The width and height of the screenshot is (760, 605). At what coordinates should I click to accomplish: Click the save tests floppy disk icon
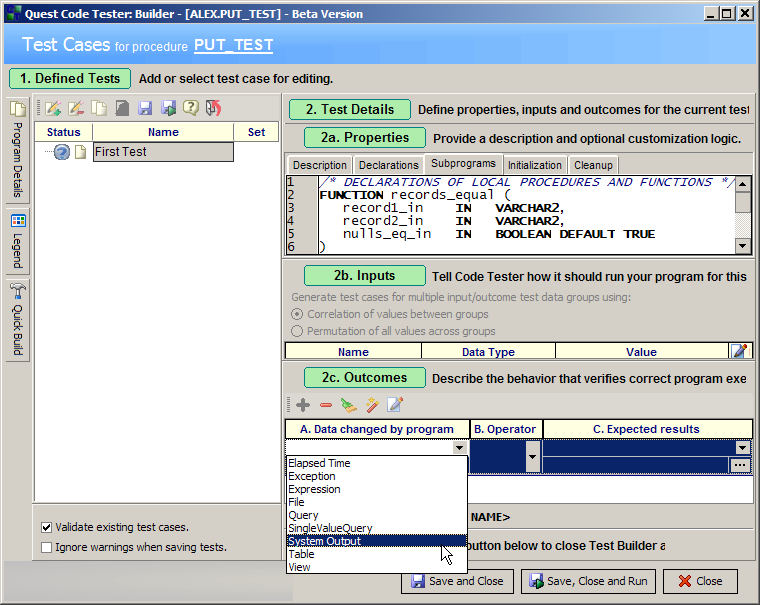[x=145, y=108]
